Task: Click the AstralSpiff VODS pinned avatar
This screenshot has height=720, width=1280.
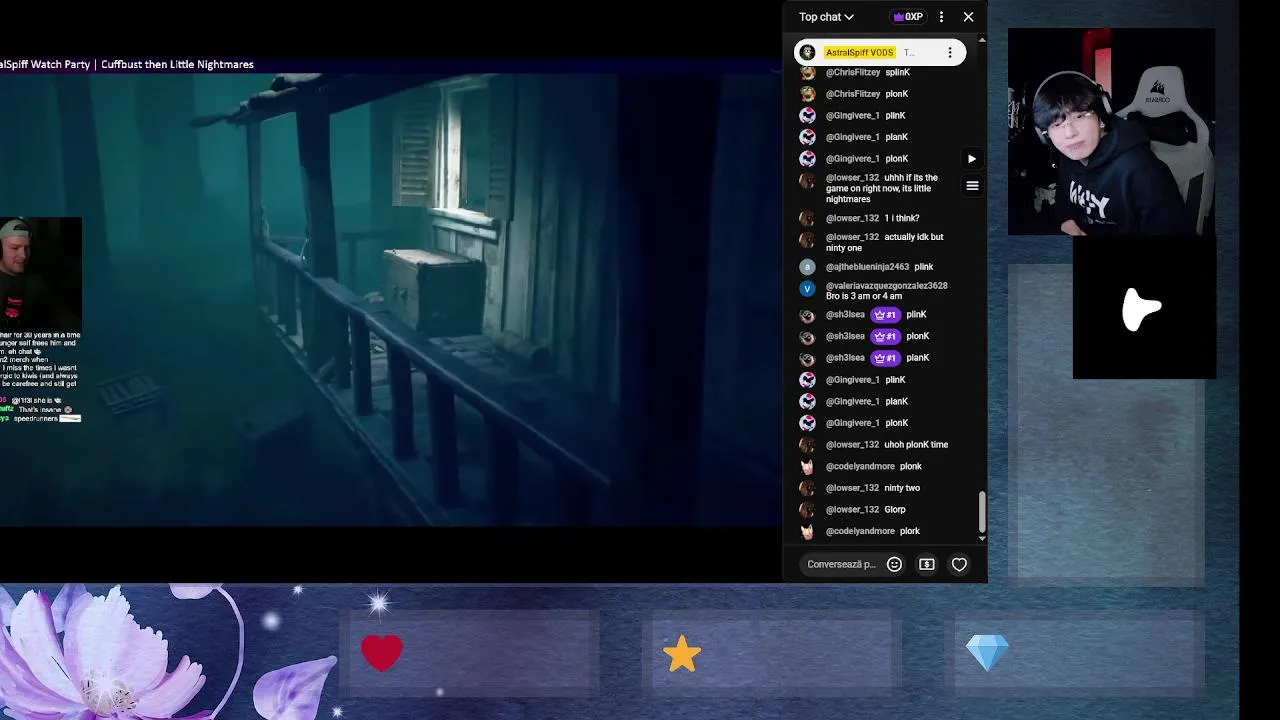Action: (x=807, y=53)
